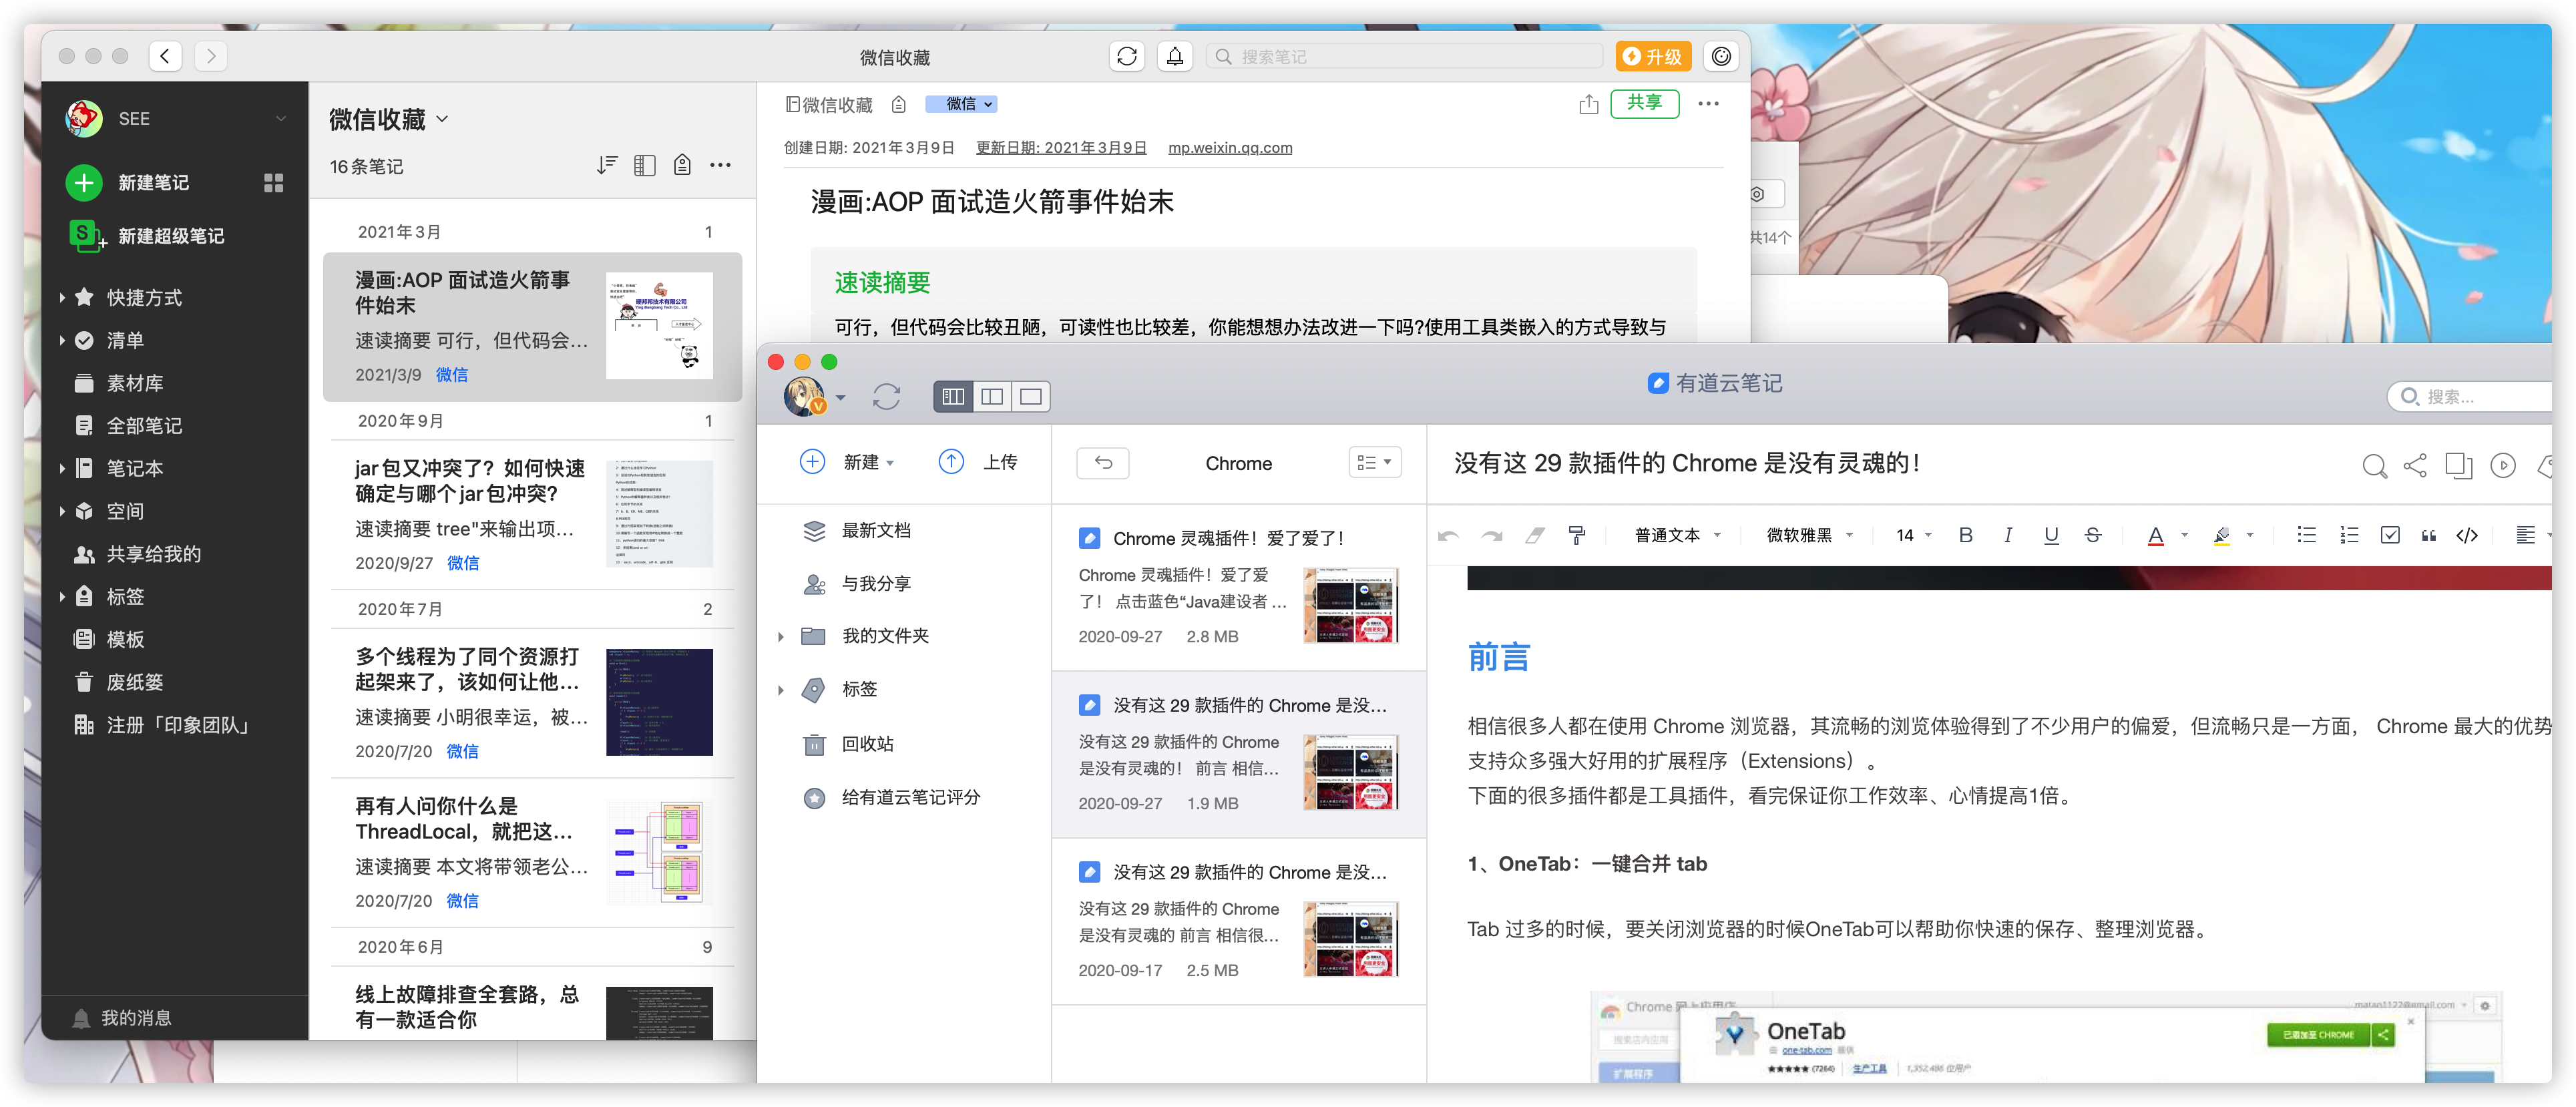This screenshot has height=1107, width=2576.
Task: Open the more options dots in note list header
Action: pyautogui.click(x=720, y=165)
